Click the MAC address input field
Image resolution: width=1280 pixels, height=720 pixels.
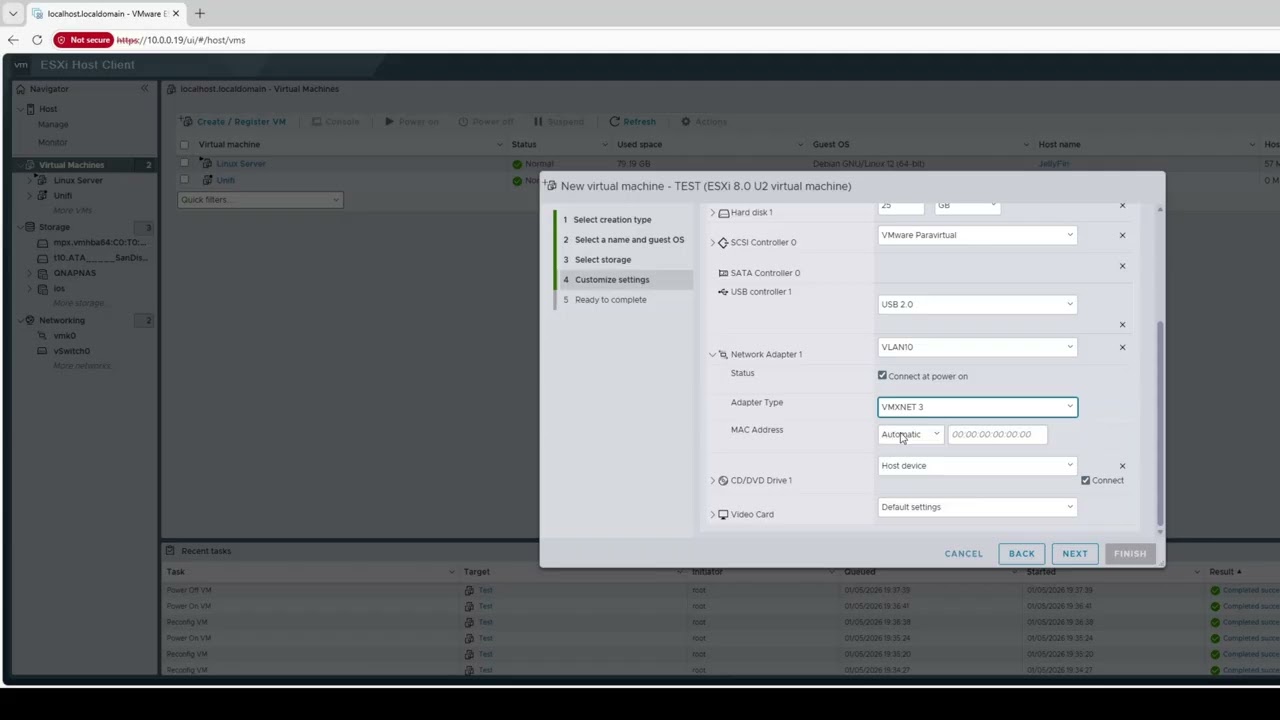997,434
